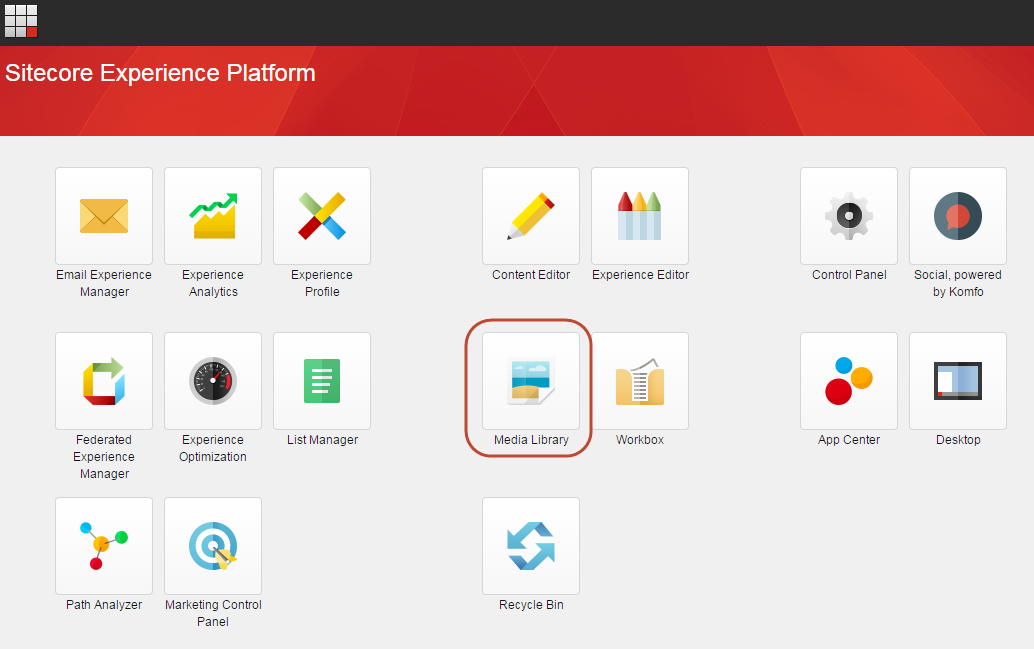The height and width of the screenshot is (649, 1034).
Task: Open the Path Analyzer tile
Action: point(104,546)
